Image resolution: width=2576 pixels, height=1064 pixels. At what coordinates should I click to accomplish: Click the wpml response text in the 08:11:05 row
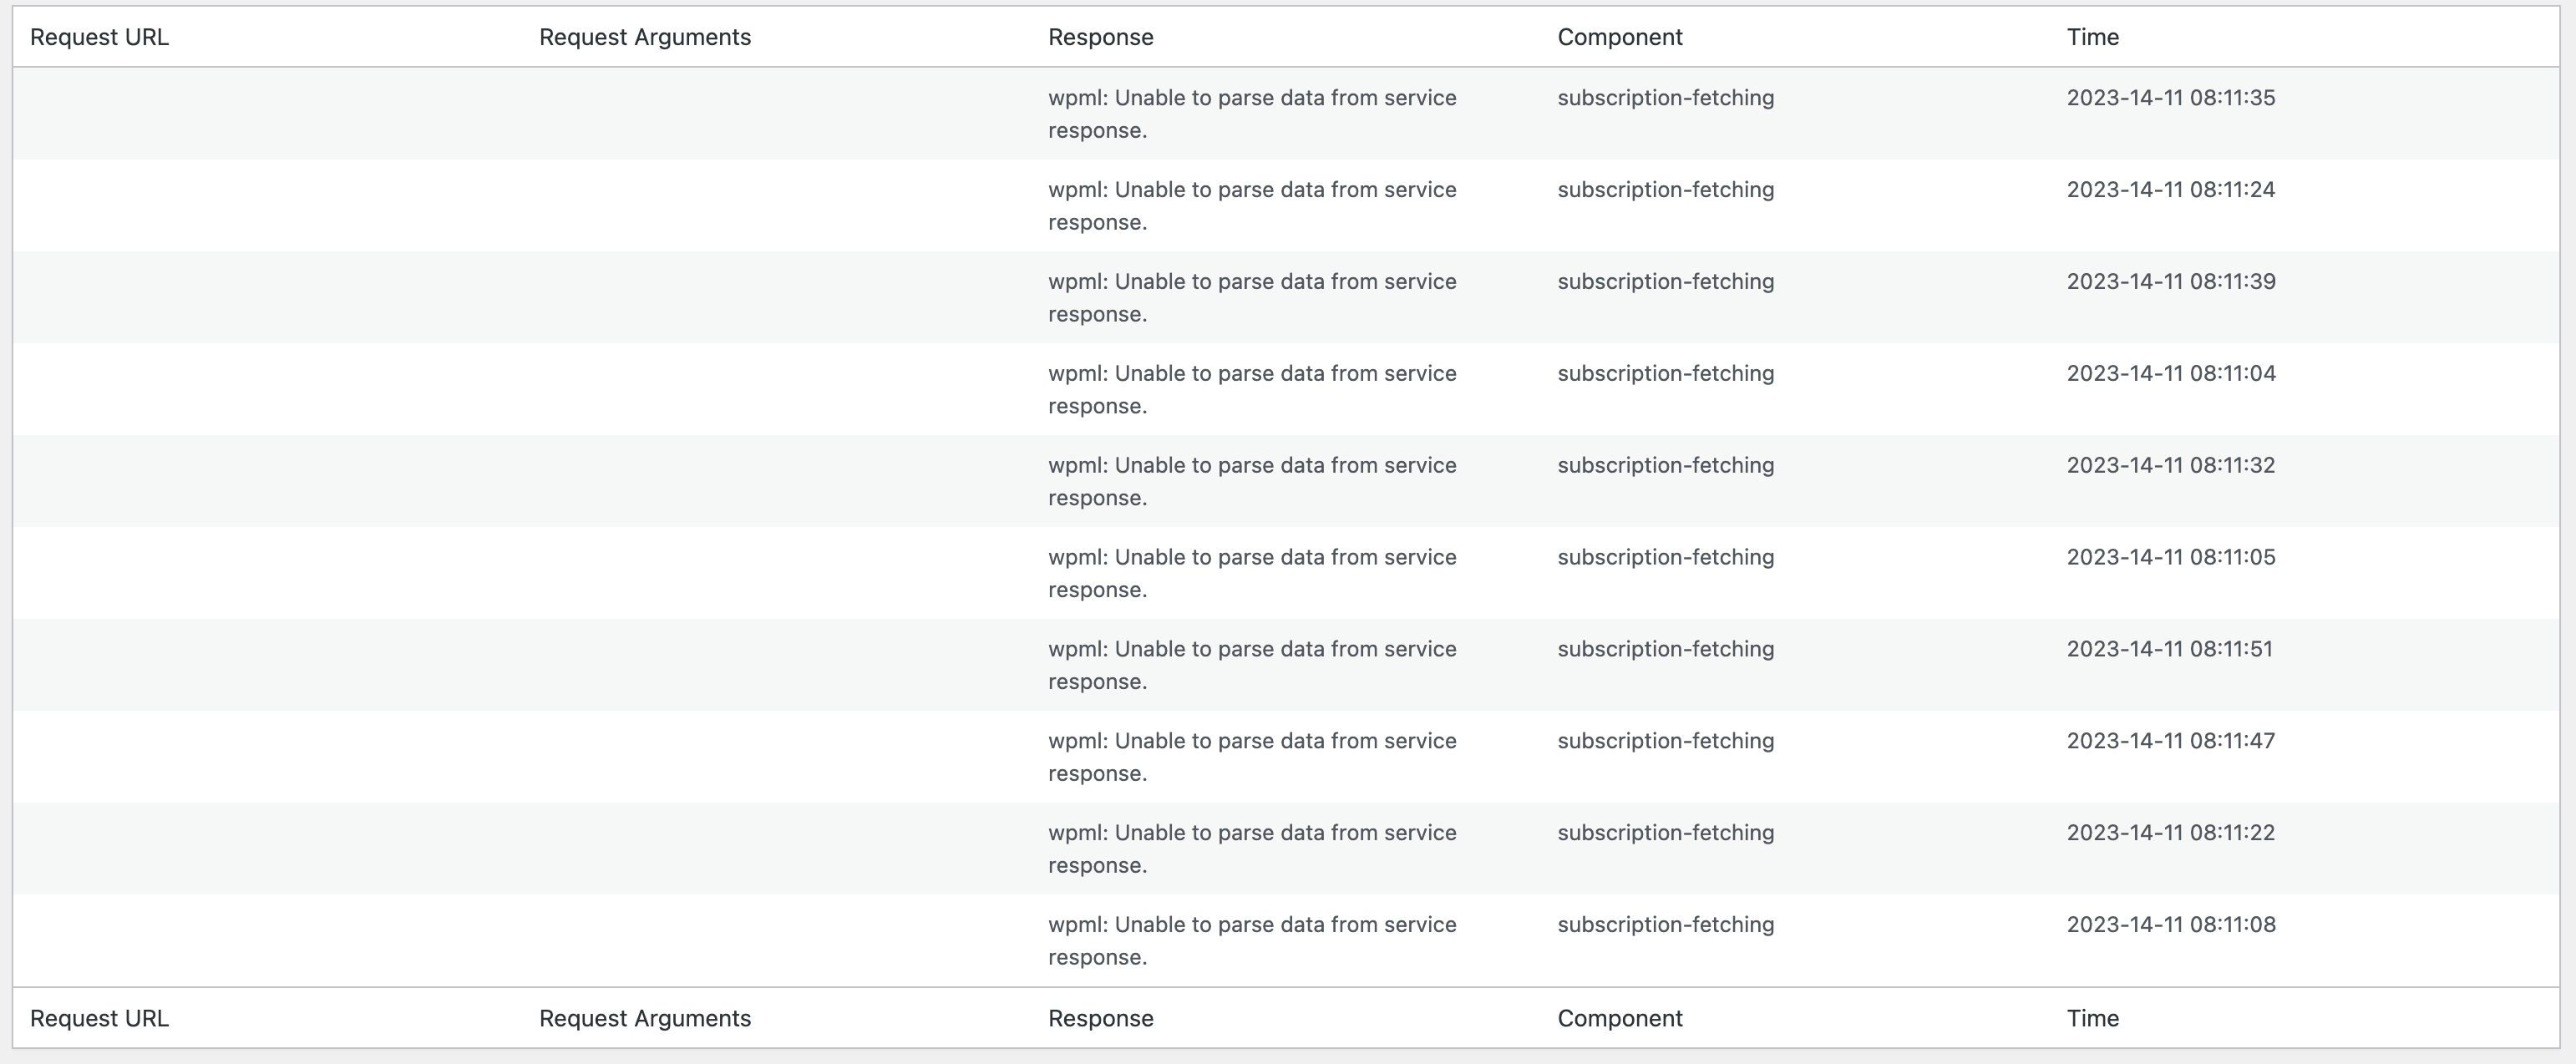(x=1252, y=574)
